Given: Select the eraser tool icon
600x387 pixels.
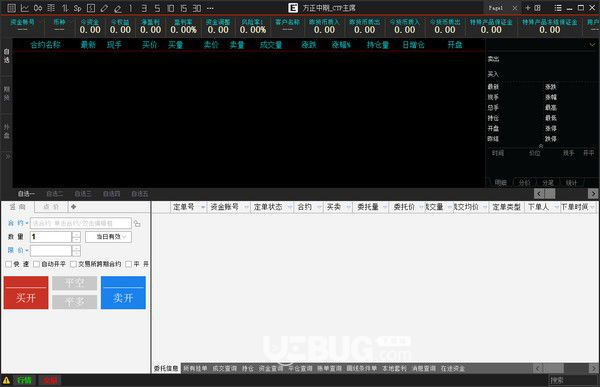Looking at the screenshot, I should (118, 8).
